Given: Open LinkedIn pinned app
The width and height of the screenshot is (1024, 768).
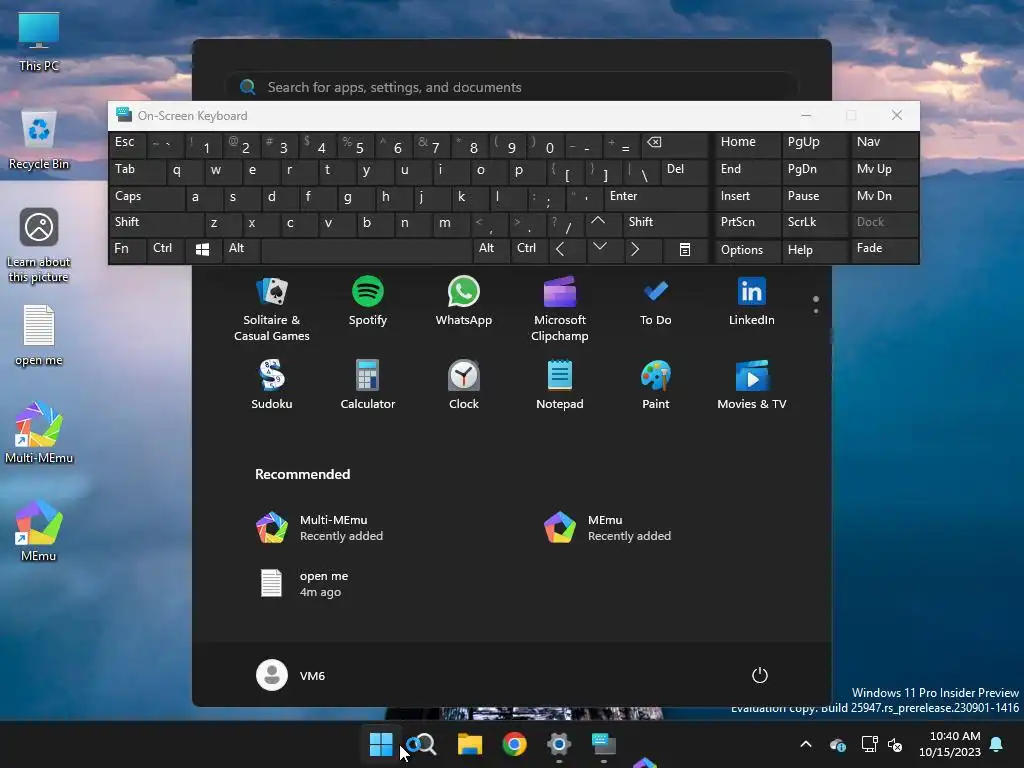Looking at the screenshot, I should [752, 301].
